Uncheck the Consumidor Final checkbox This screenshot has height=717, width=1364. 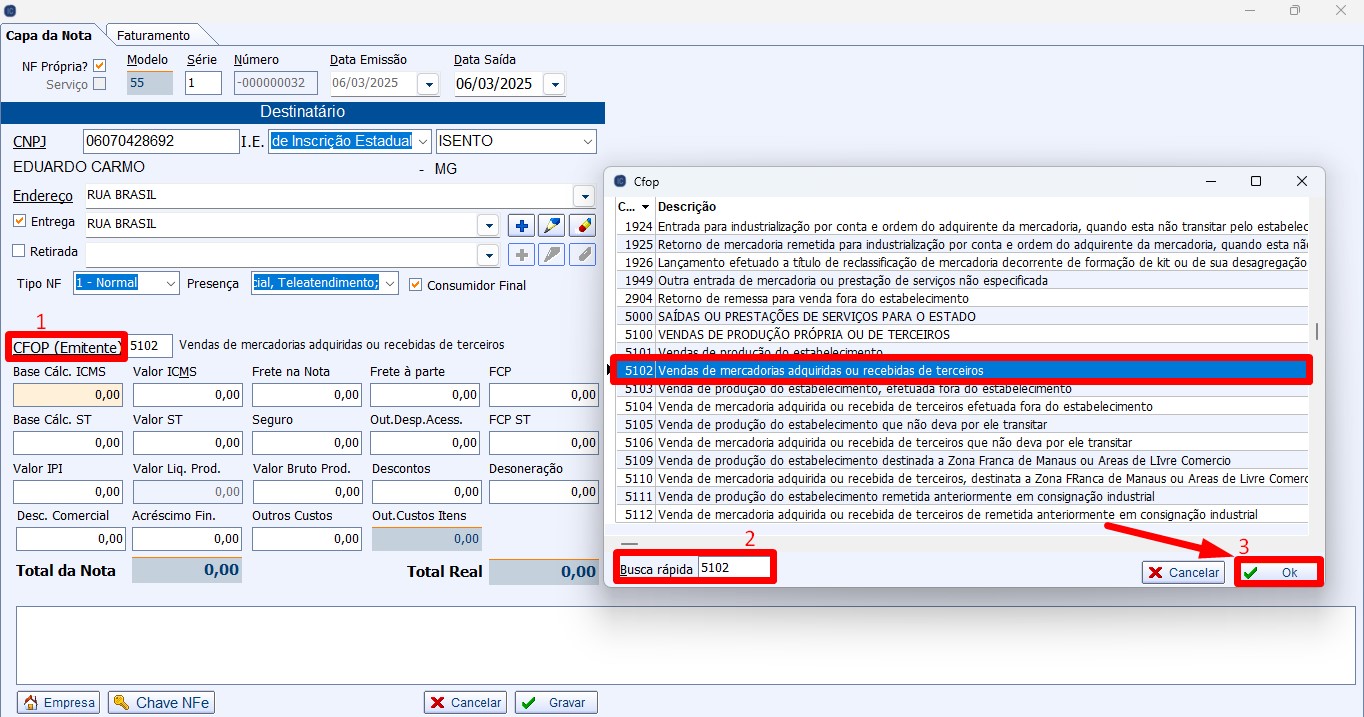[416, 284]
